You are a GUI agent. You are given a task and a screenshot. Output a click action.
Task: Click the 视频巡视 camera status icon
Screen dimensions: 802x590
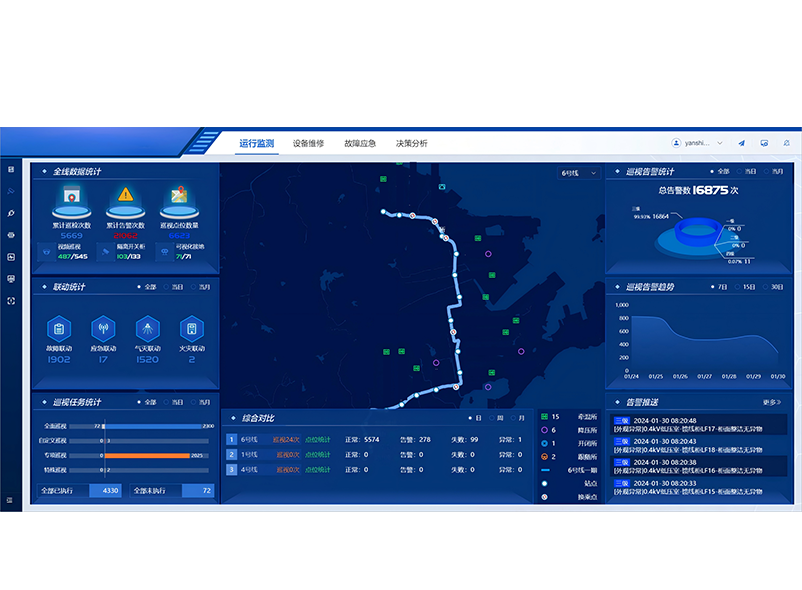47,250
